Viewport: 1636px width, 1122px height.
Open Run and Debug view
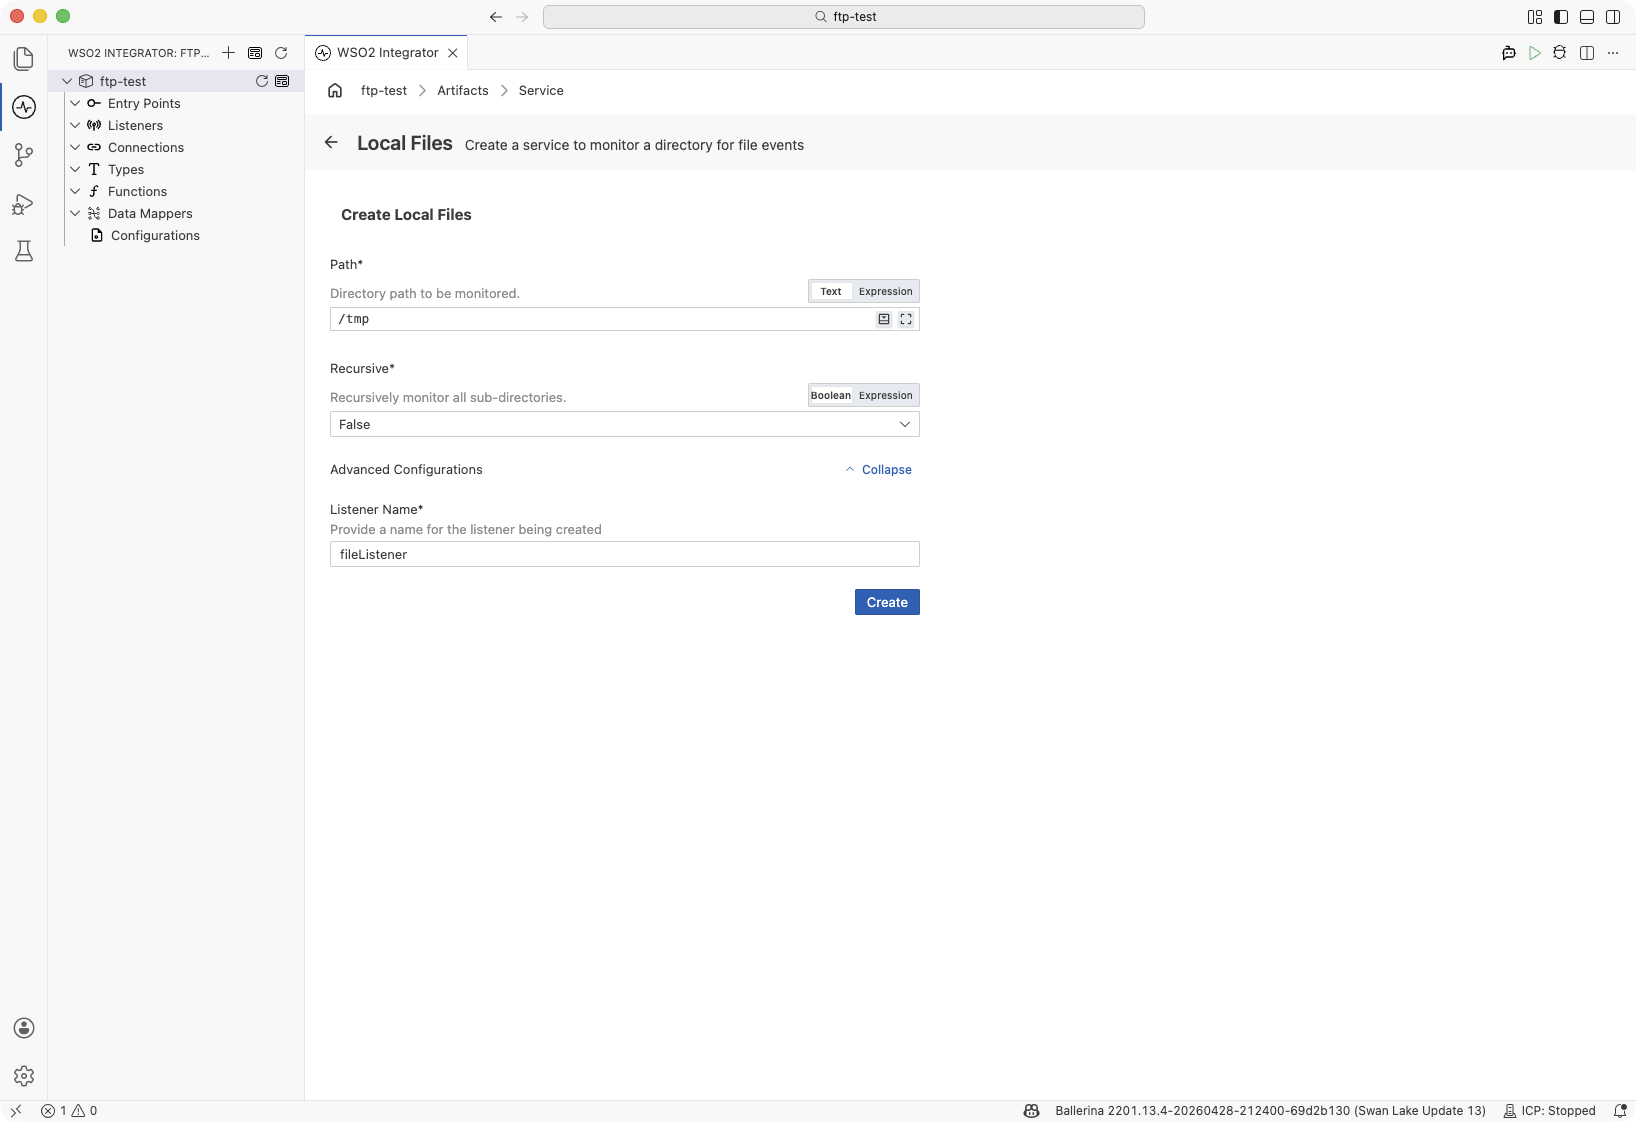[24, 204]
